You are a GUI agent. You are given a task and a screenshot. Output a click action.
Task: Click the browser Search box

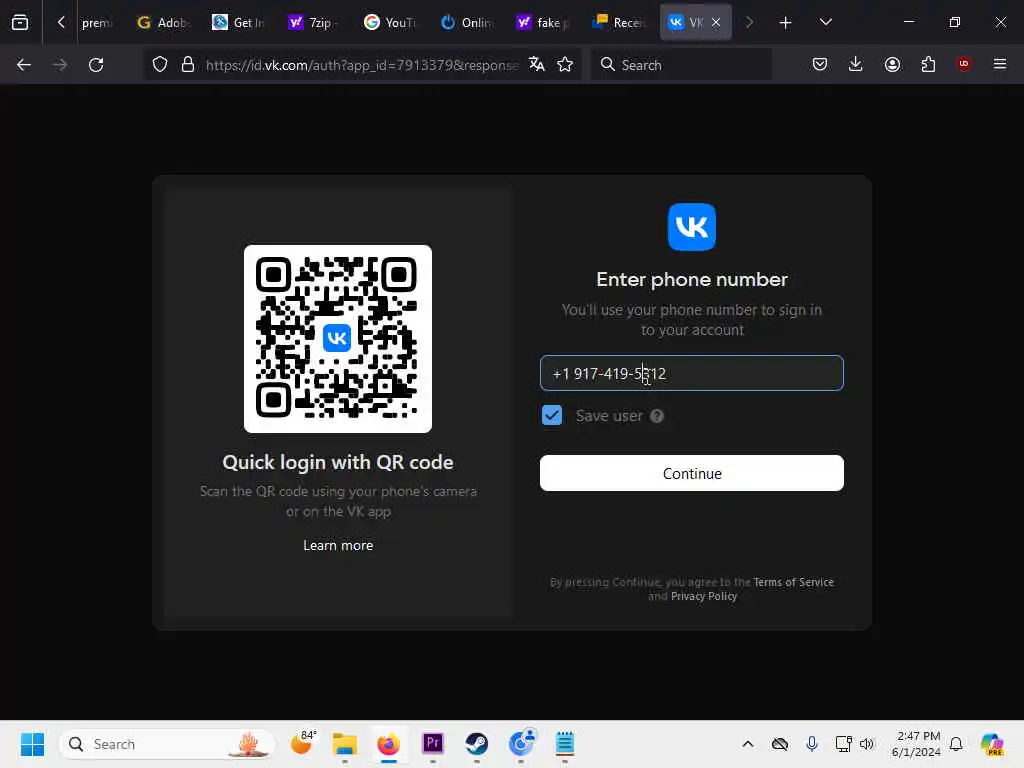[681, 65]
